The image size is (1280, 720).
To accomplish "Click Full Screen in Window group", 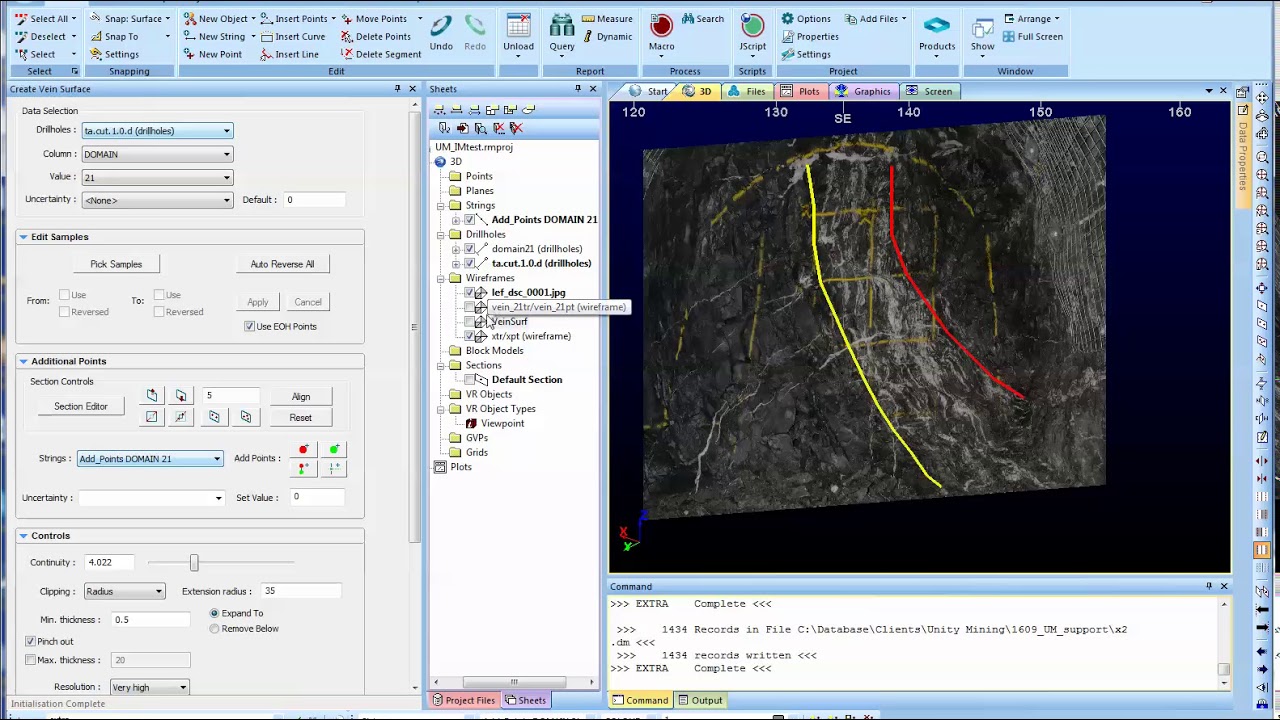I will pos(1032,37).
